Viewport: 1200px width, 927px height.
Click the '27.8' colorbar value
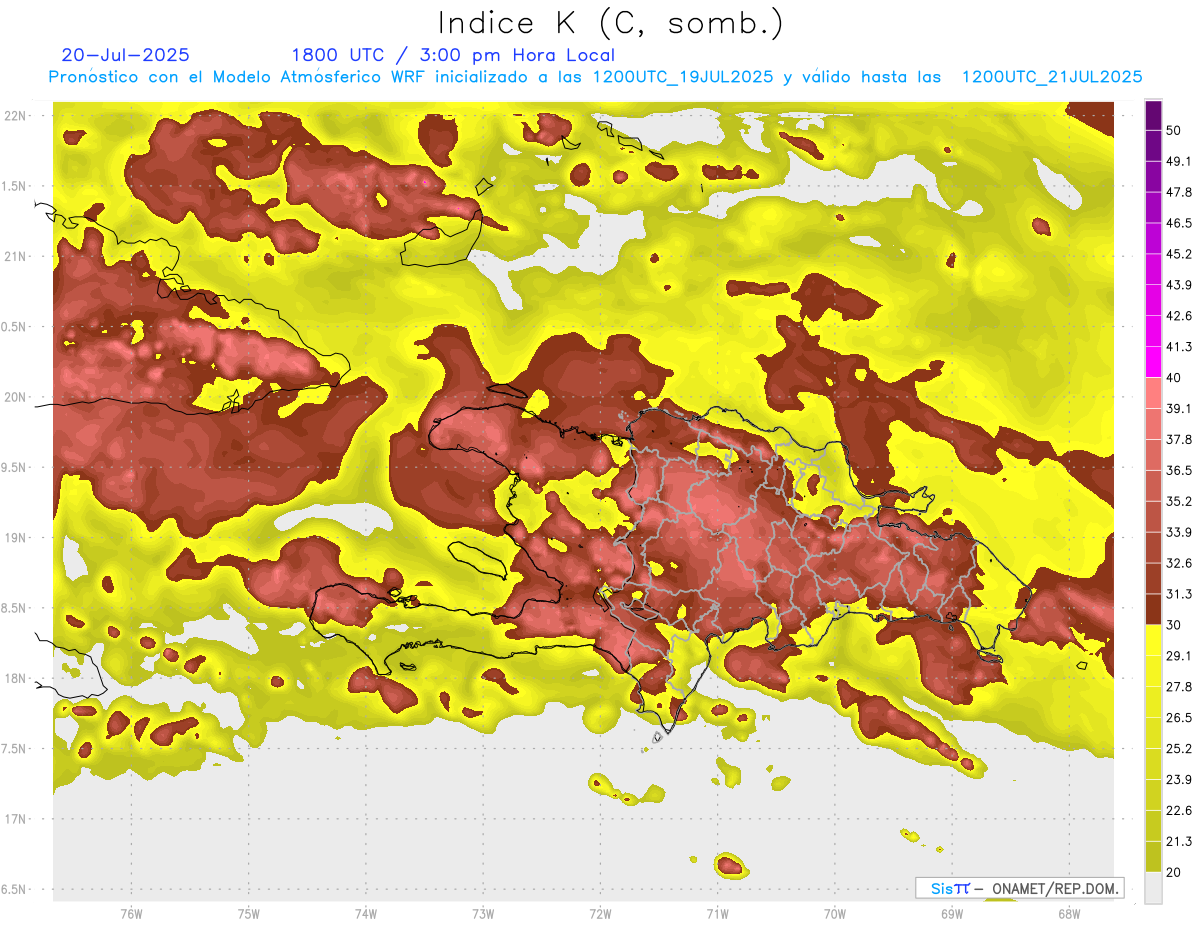[x=1179, y=687]
